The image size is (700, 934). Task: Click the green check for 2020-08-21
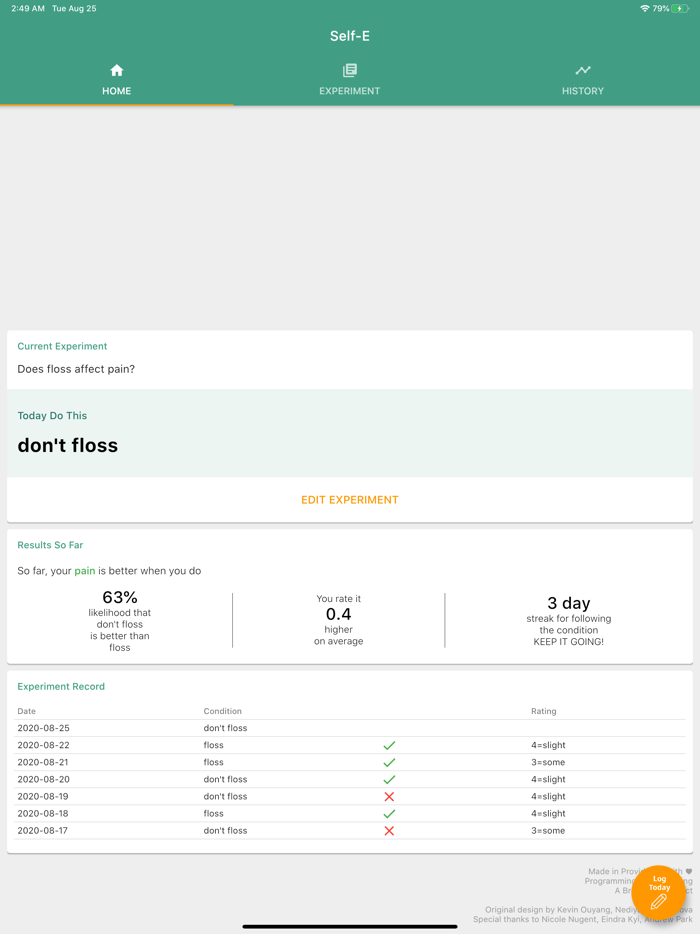(389, 762)
